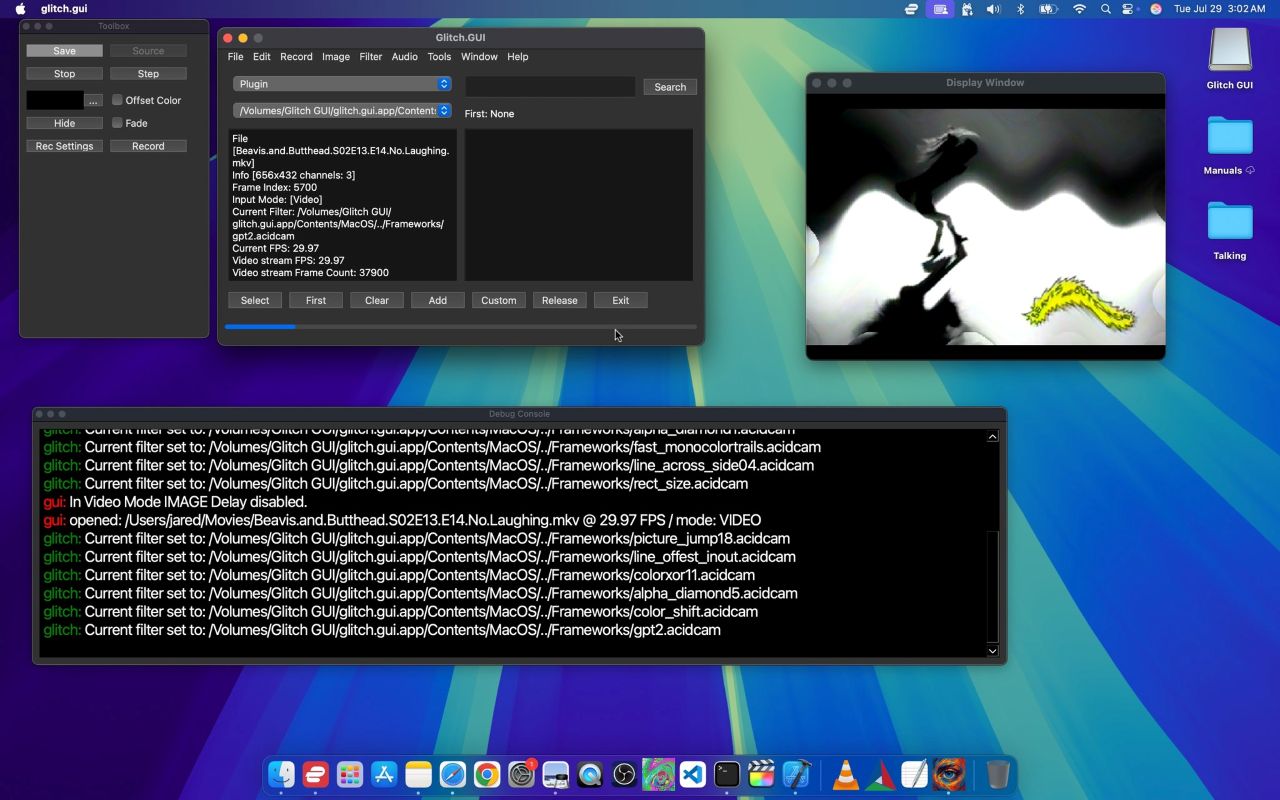
Task: Open the App Store dock icon
Action: point(384,774)
